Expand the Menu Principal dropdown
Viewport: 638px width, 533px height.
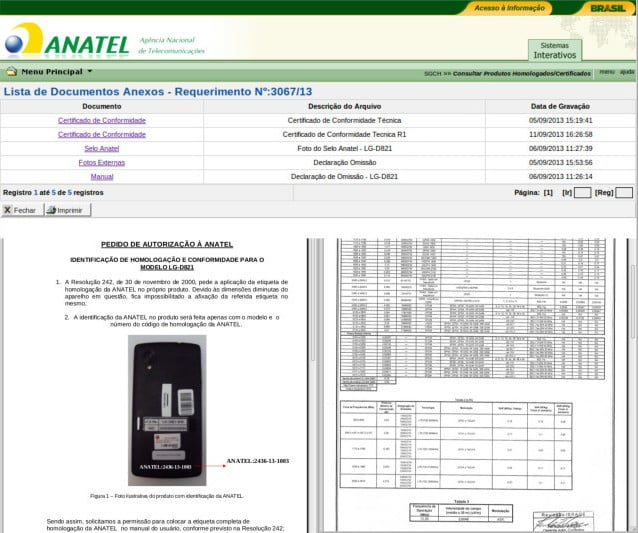pyautogui.click(x=89, y=72)
